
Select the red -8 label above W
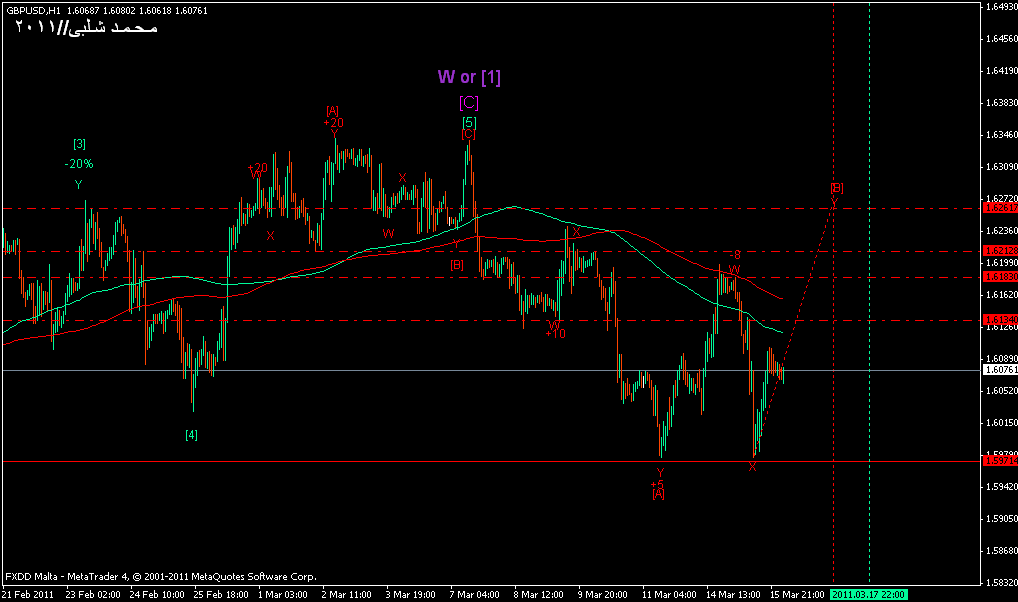pos(735,255)
